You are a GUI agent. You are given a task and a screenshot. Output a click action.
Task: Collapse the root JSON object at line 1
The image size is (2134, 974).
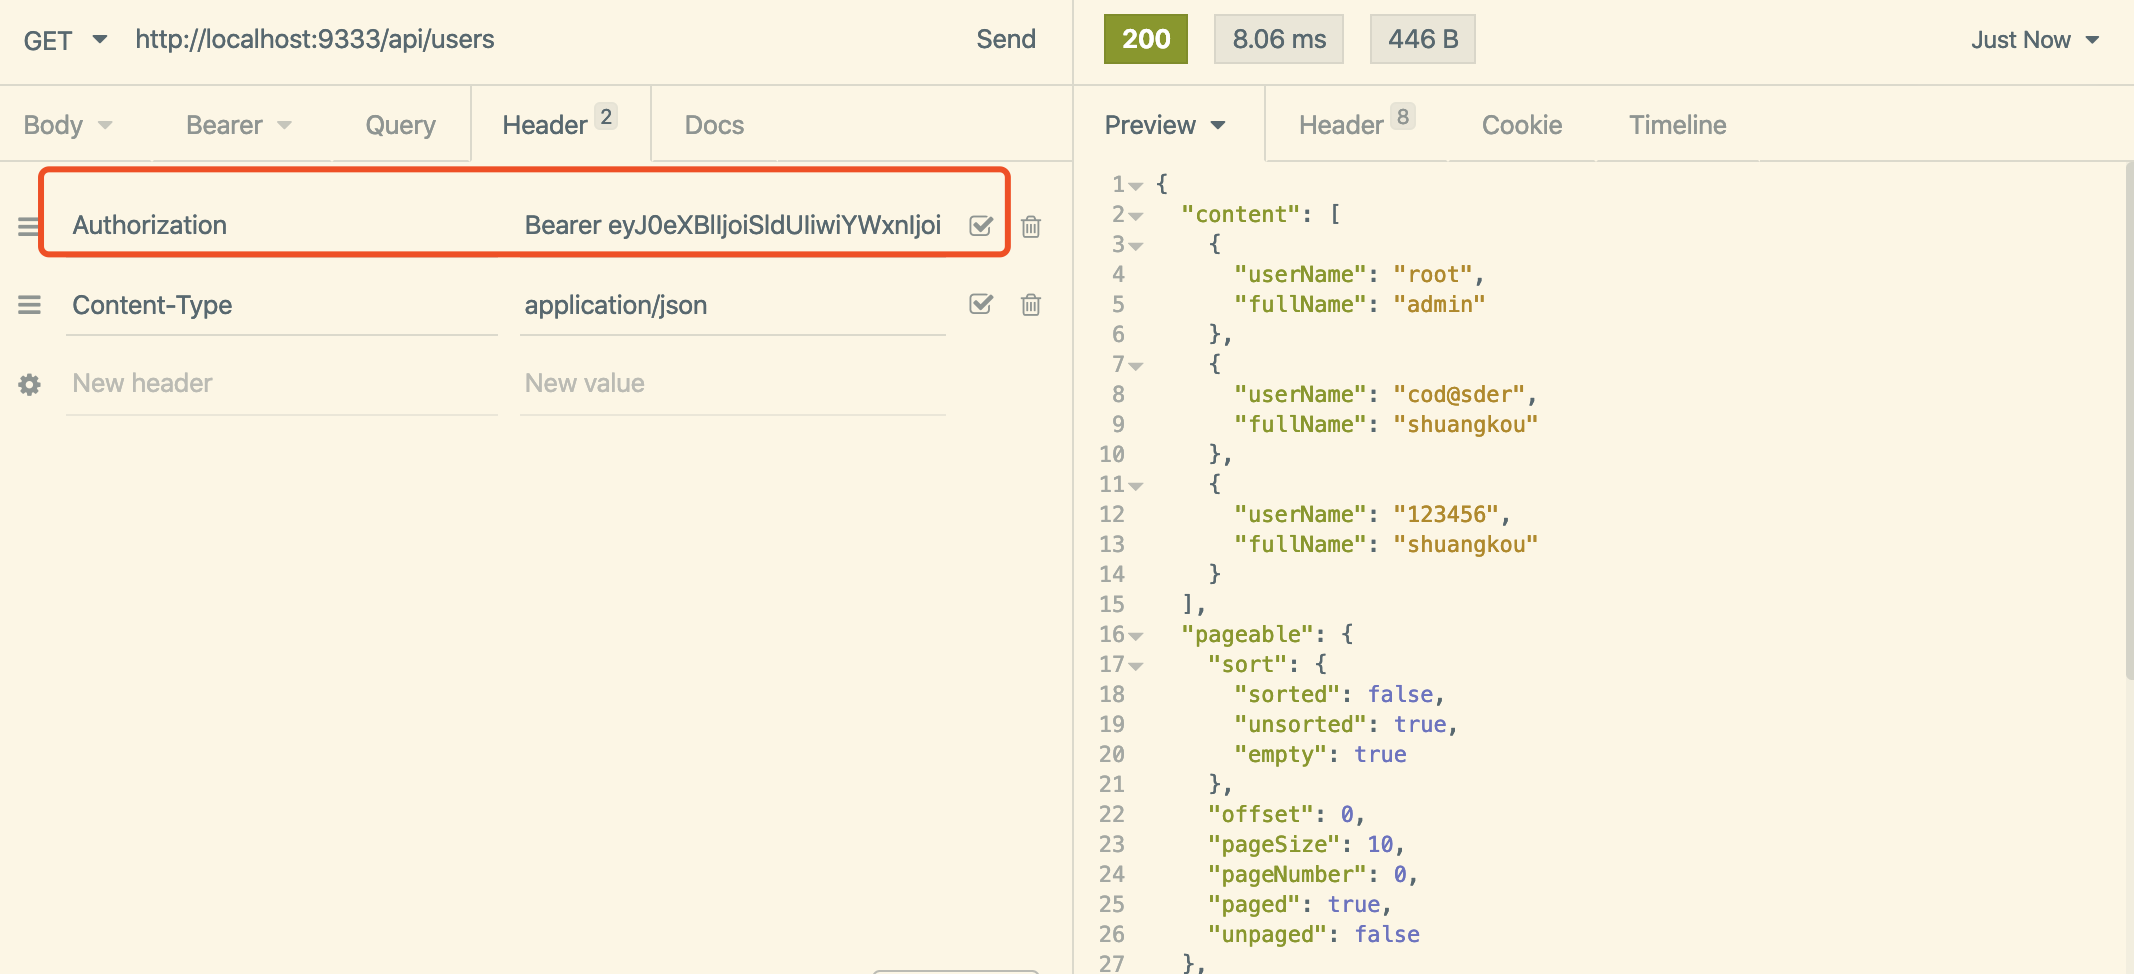1136,186
